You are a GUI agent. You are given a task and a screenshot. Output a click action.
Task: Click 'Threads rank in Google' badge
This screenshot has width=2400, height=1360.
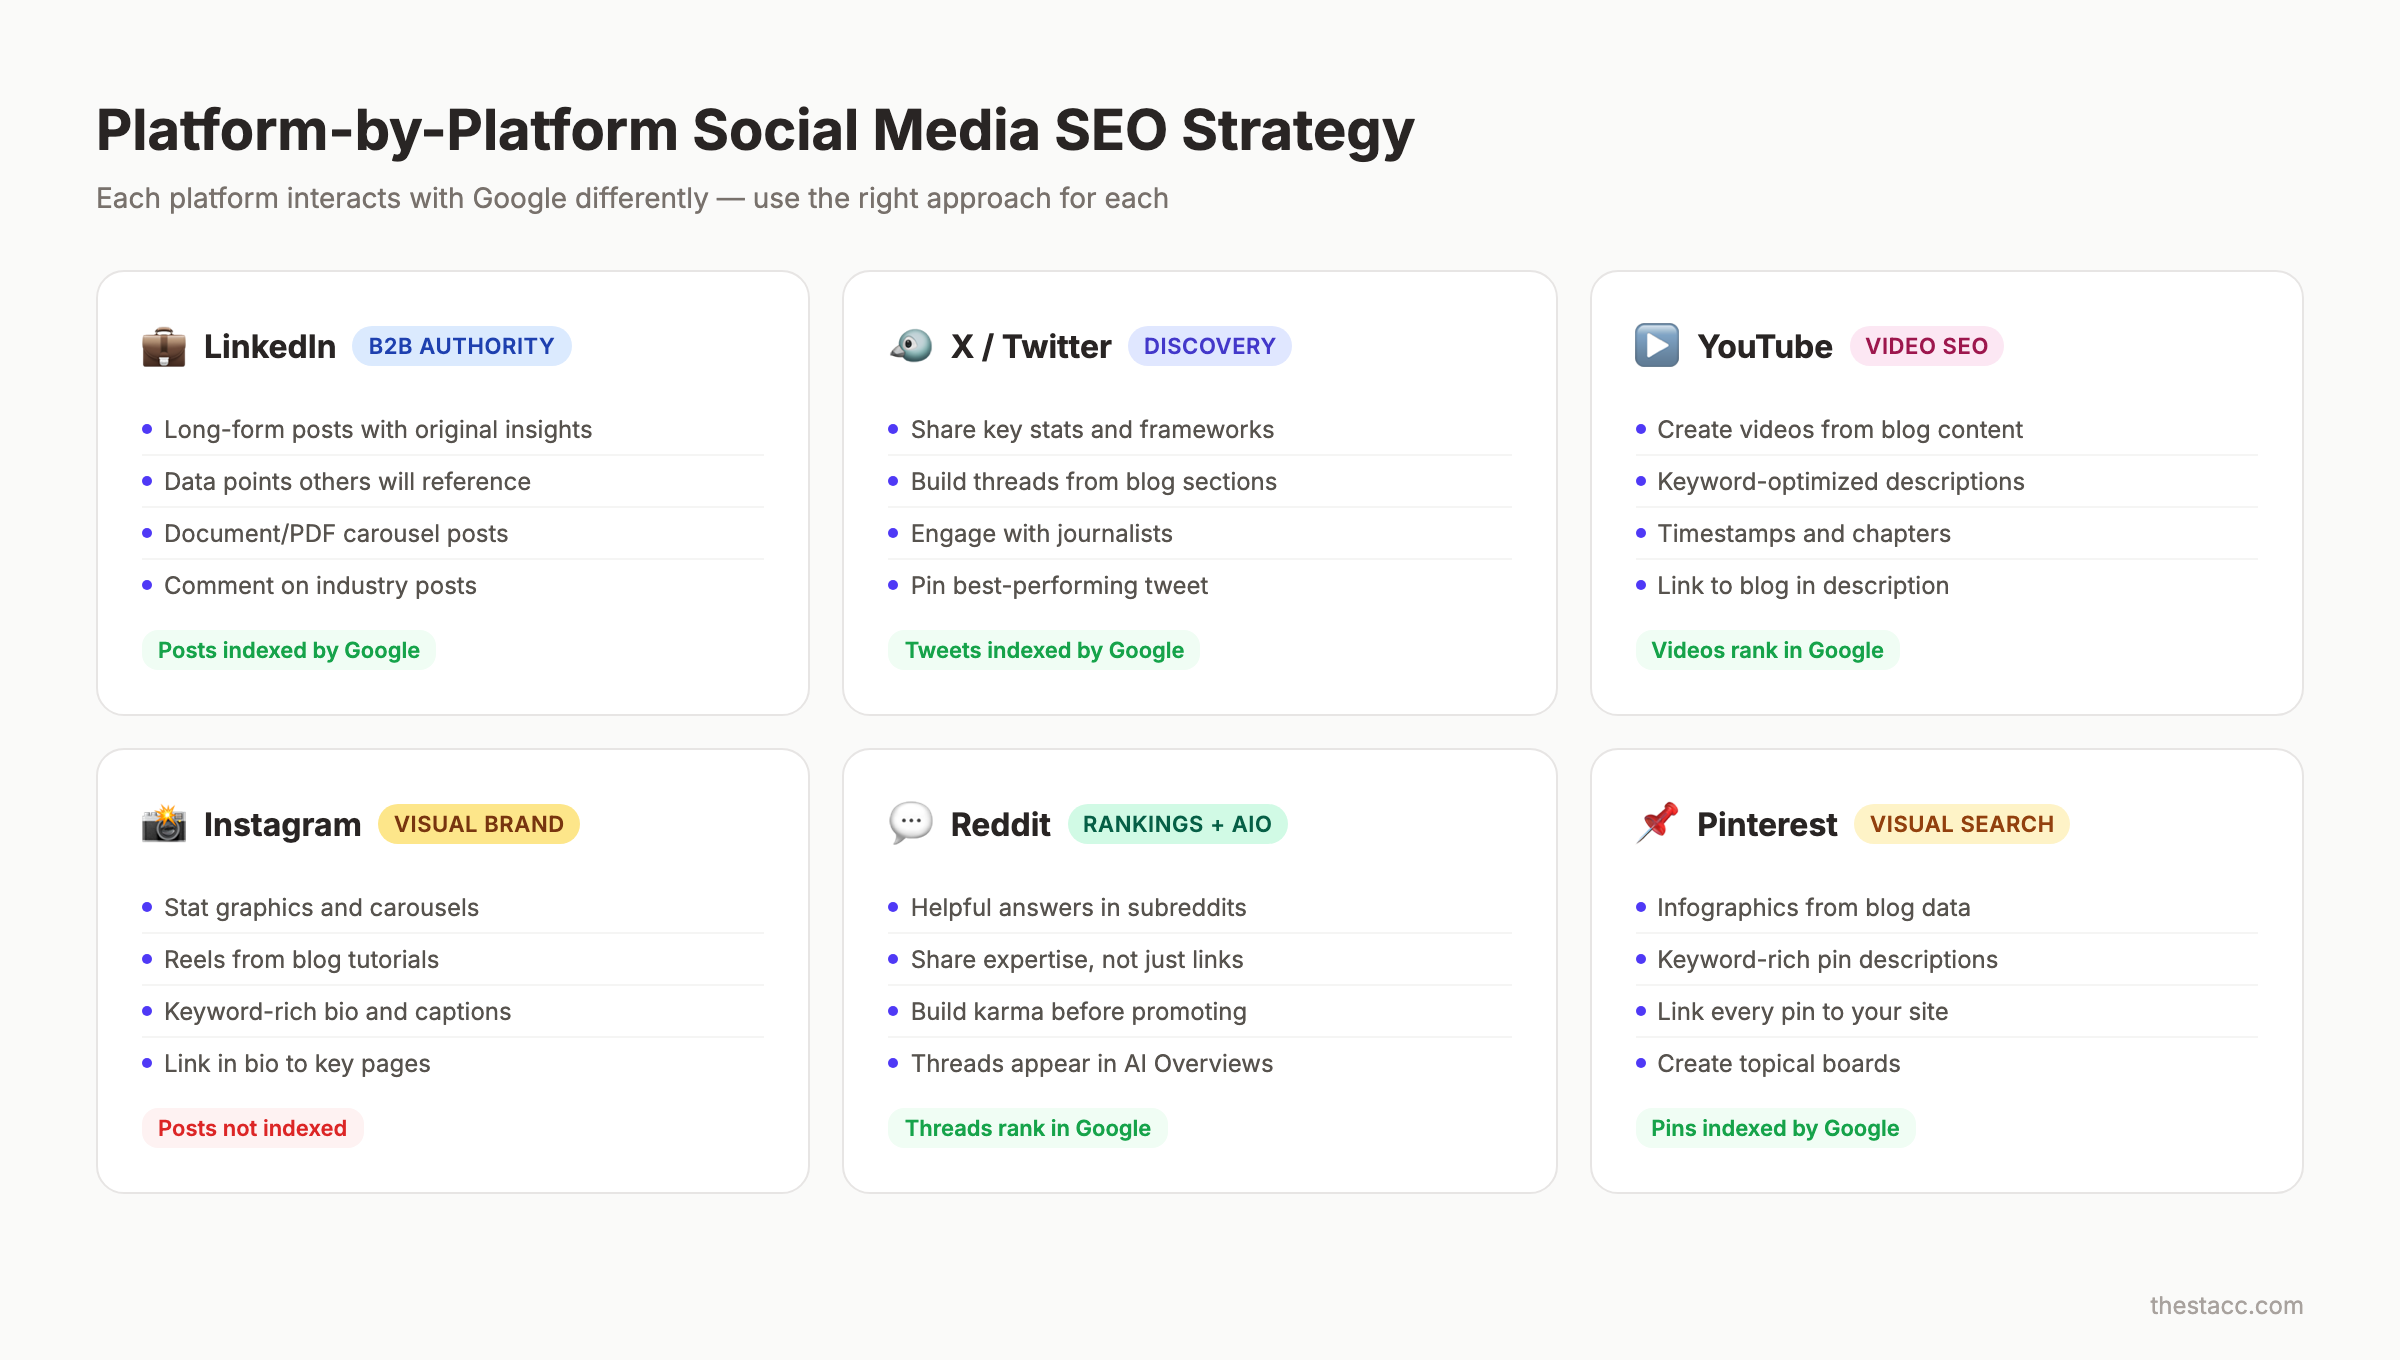[1028, 1128]
